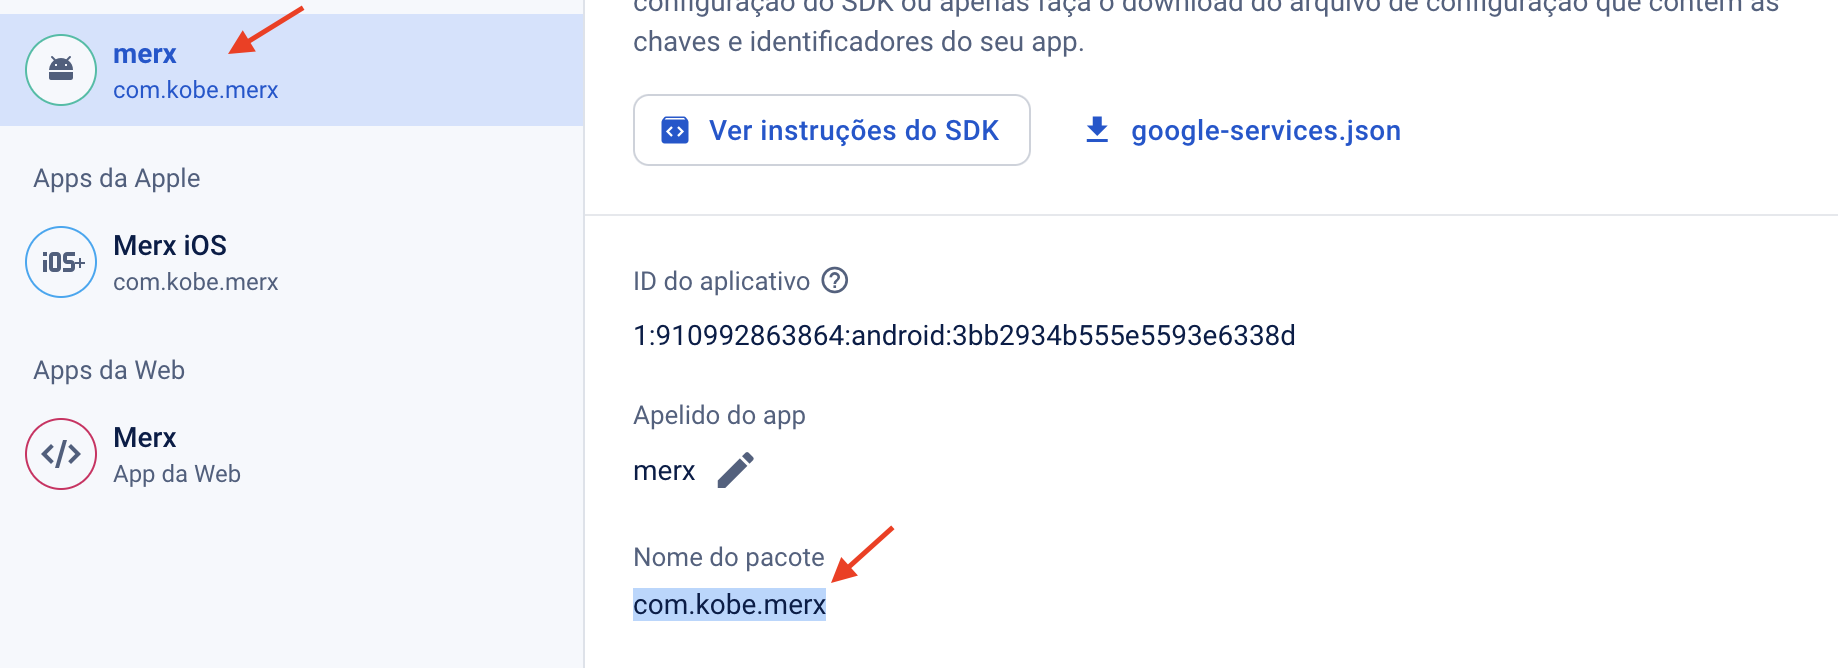Select the Merx iOS app entry
The width and height of the screenshot is (1838, 668).
pyautogui.click(x=170, y=246)
